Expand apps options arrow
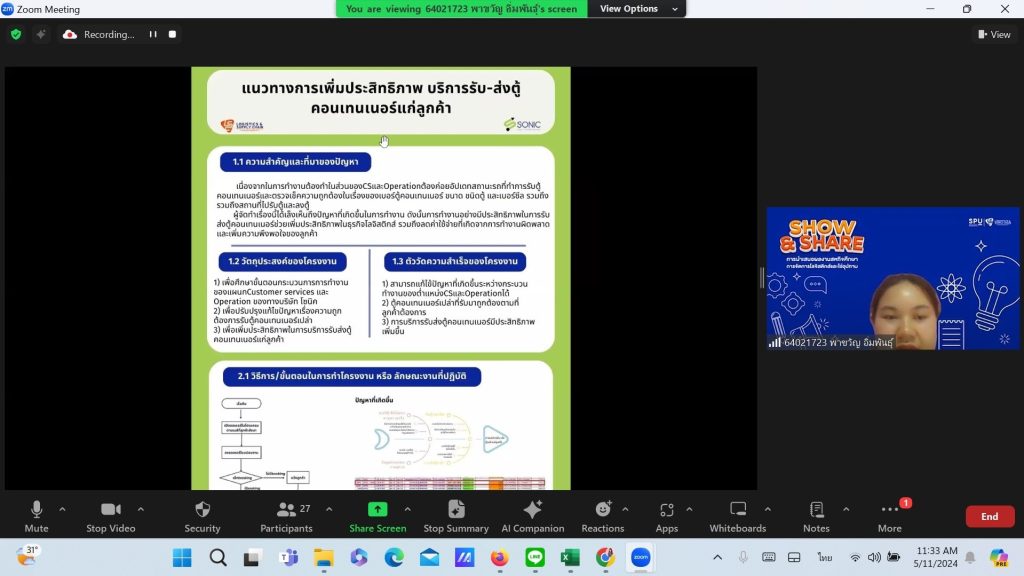Screen dimensions: 1024x576 689,509
